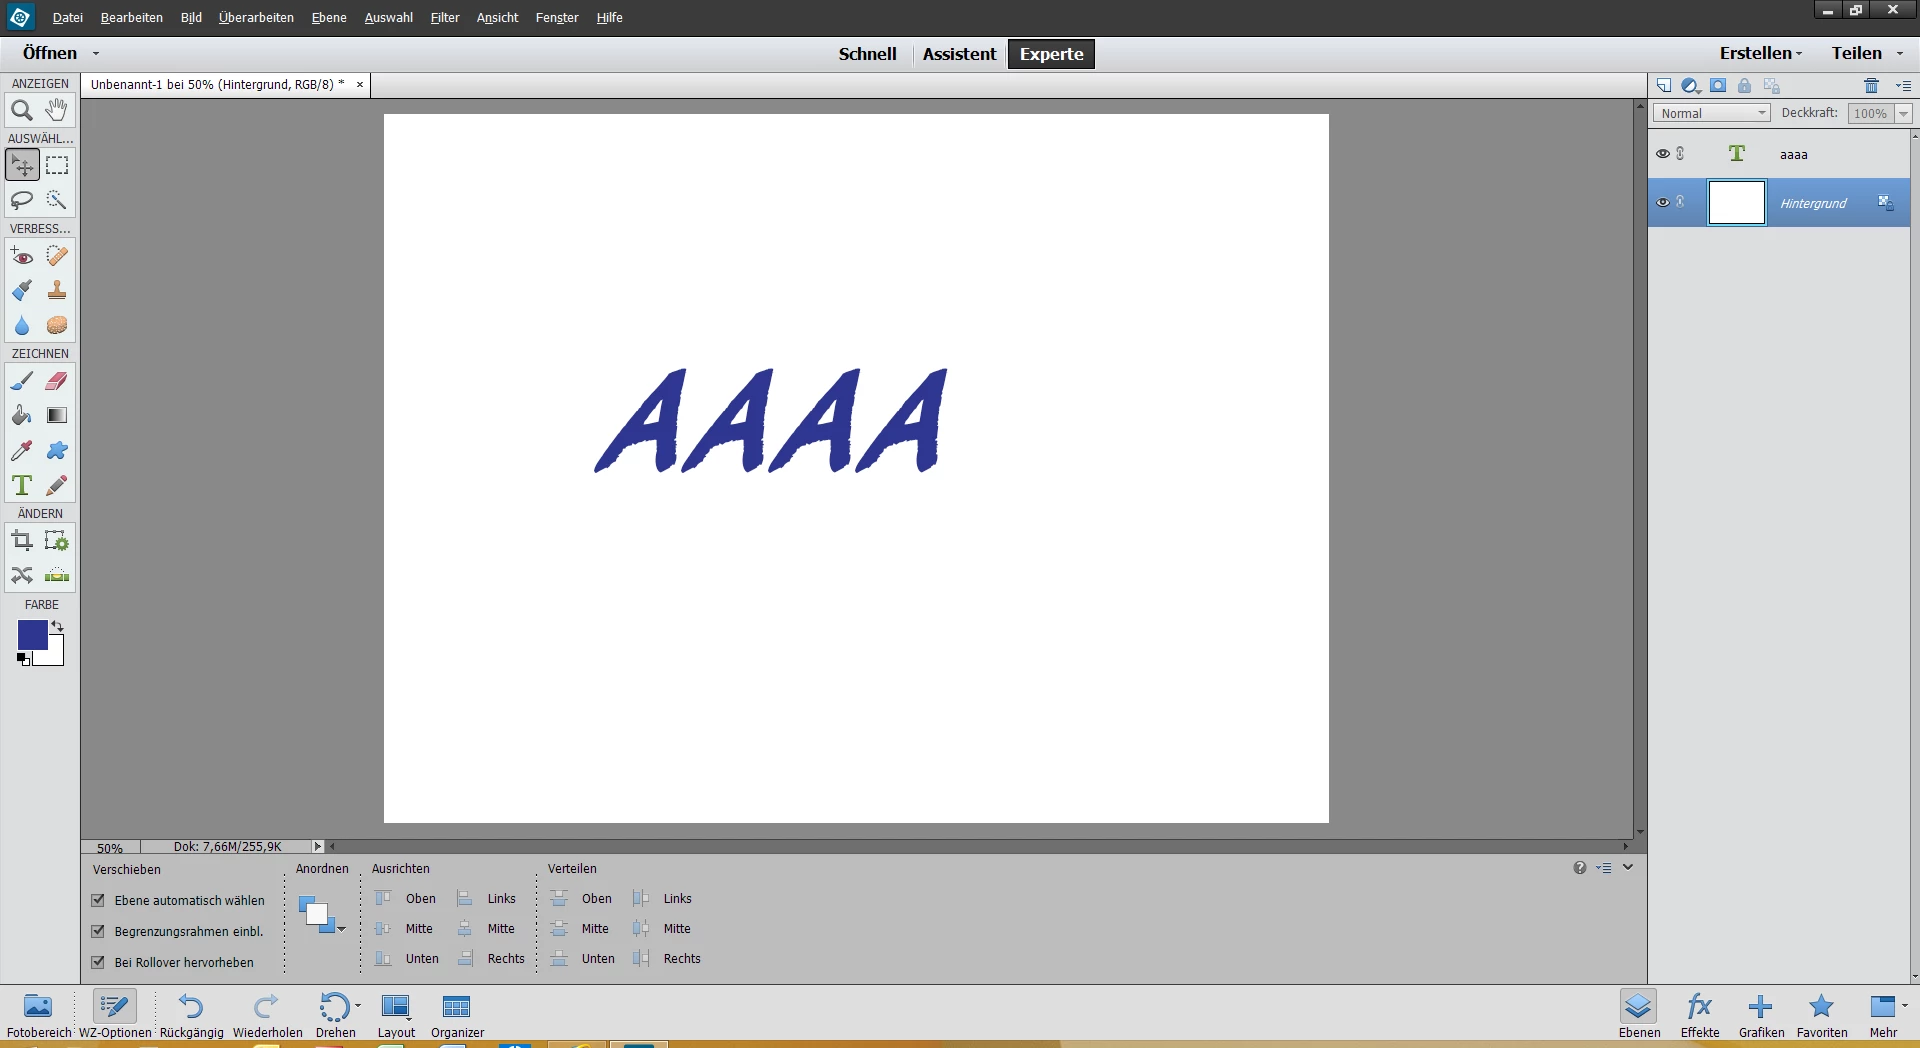This screenshot has height=1048, width=1920.
Task: Select the rectangular marquee selection tool
Action: coord(57,165)
